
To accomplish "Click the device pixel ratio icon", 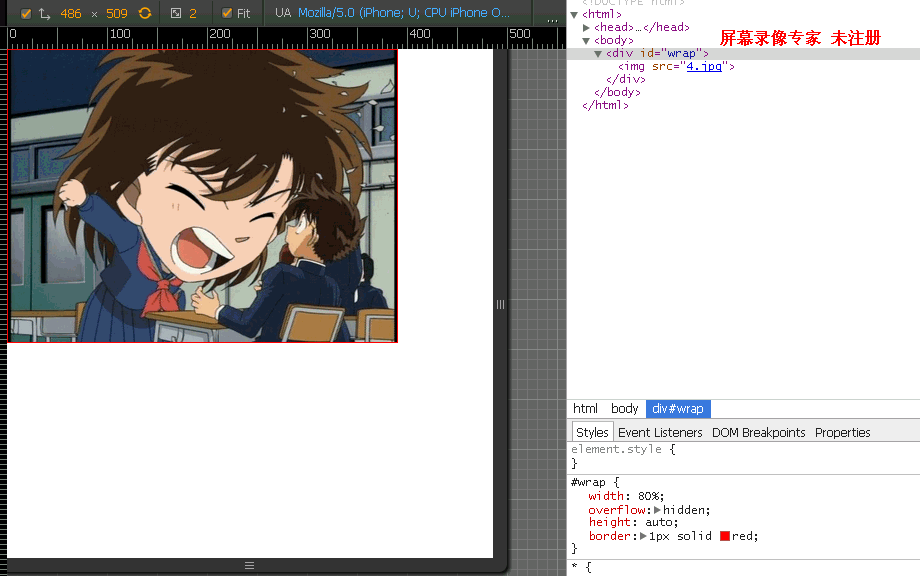I will pyautogui.click(x=176, y=14).
